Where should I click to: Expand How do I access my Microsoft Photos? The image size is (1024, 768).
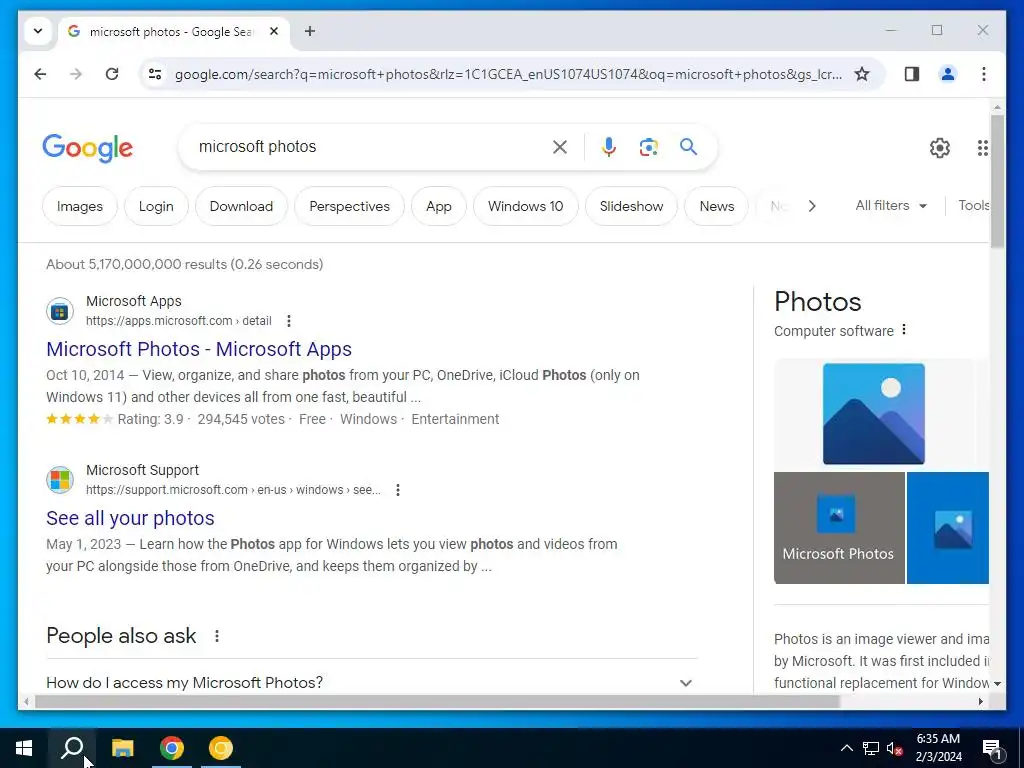tap(372, 682)
